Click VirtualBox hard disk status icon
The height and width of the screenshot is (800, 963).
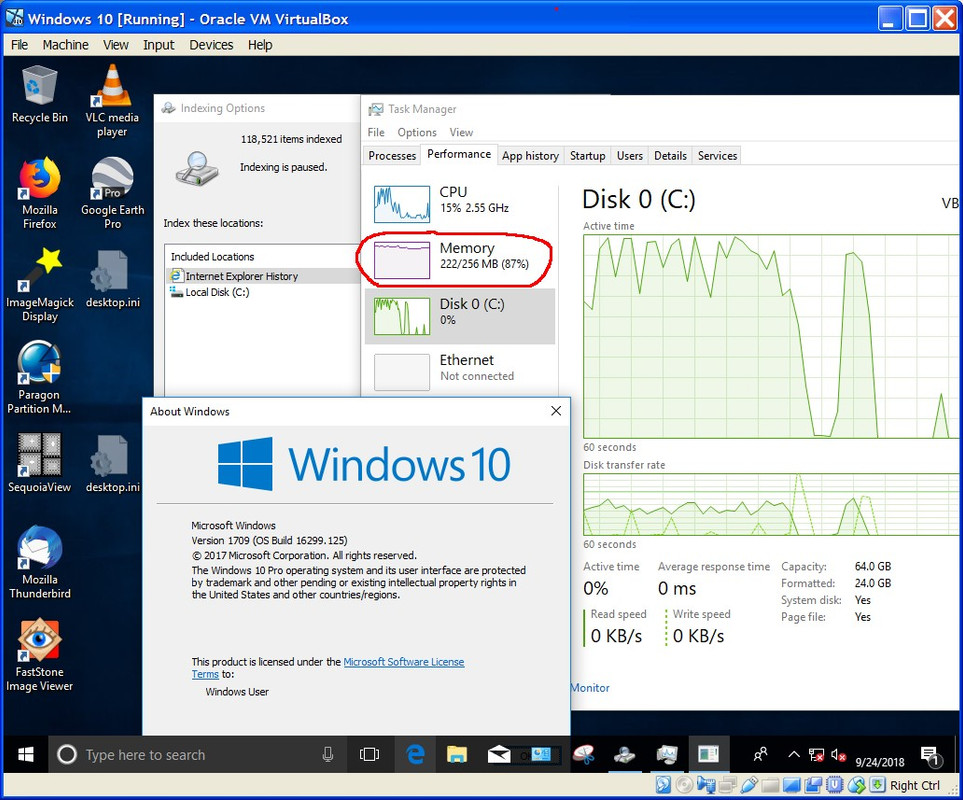(663, 785)
